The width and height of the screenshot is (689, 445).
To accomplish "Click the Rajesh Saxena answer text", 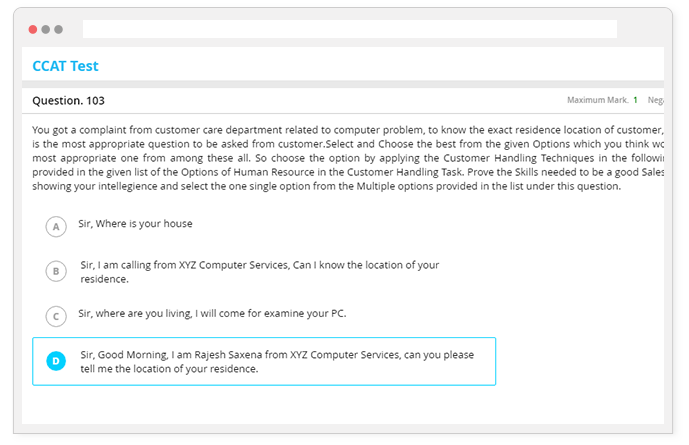I will pos(277,362).
